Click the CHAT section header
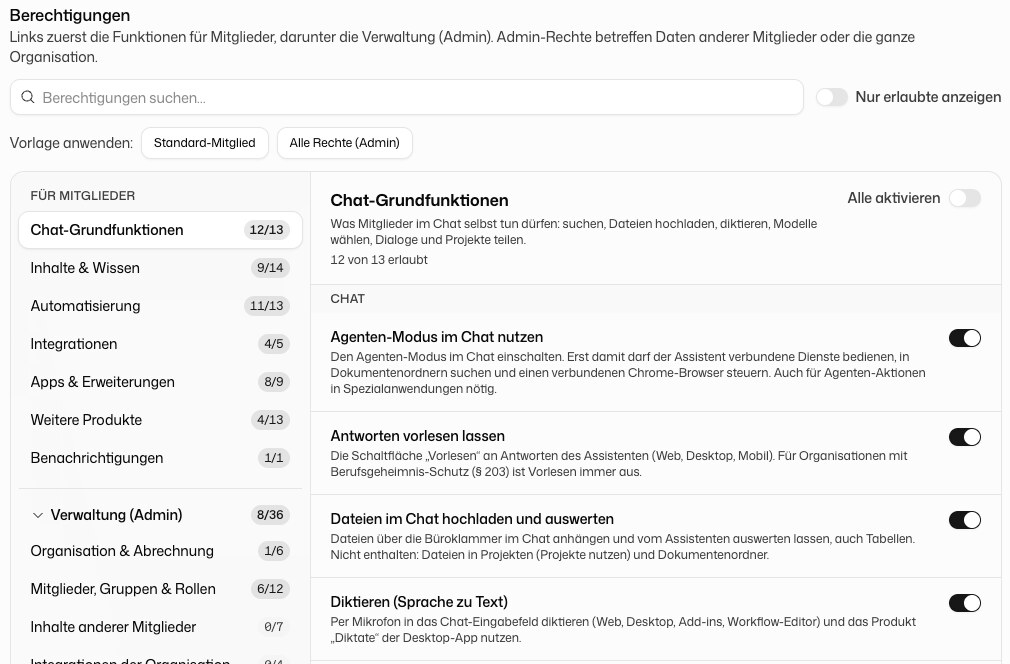The width and height of the screenshot is (1010, 664). point(348,299)
